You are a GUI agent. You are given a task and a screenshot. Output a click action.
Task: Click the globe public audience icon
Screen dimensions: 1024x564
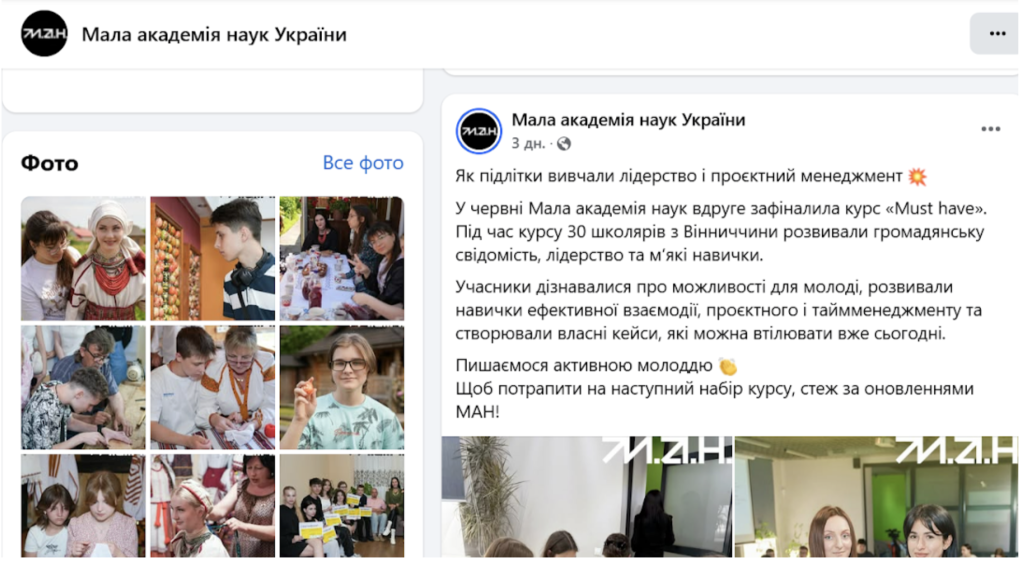pos(564,144)
